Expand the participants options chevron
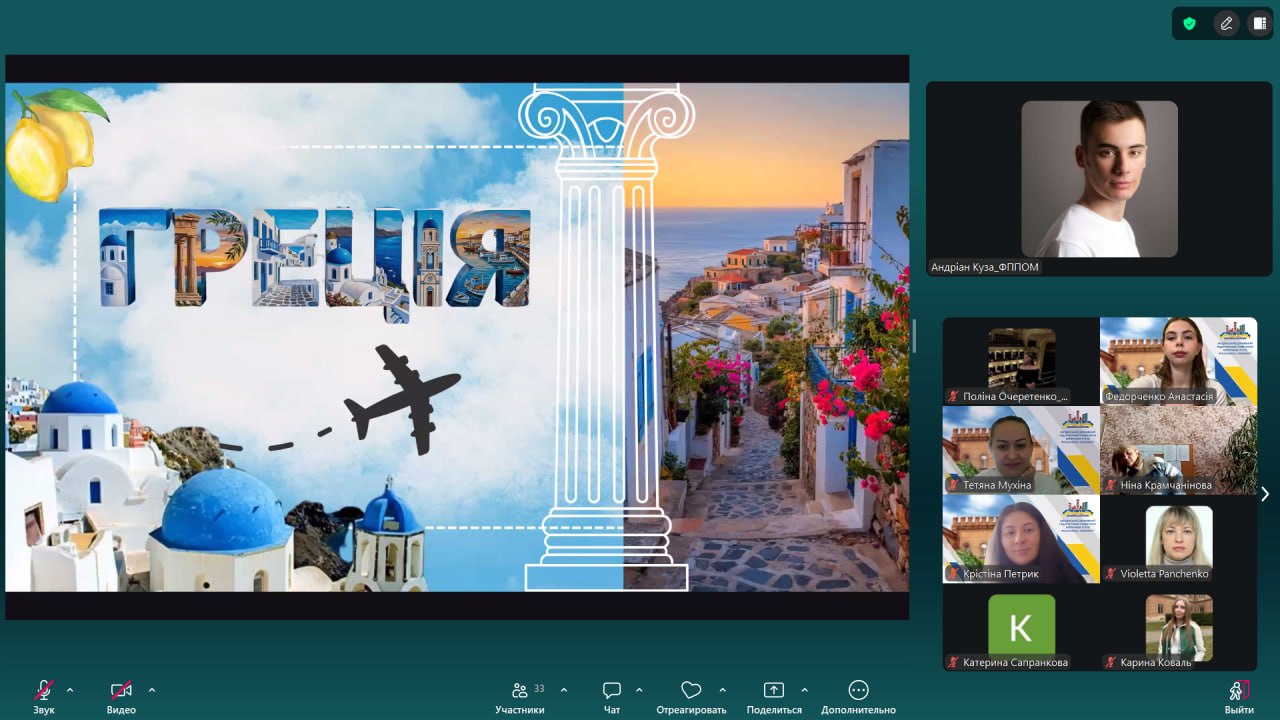The image size is (1280, 720). coord(564,690)
